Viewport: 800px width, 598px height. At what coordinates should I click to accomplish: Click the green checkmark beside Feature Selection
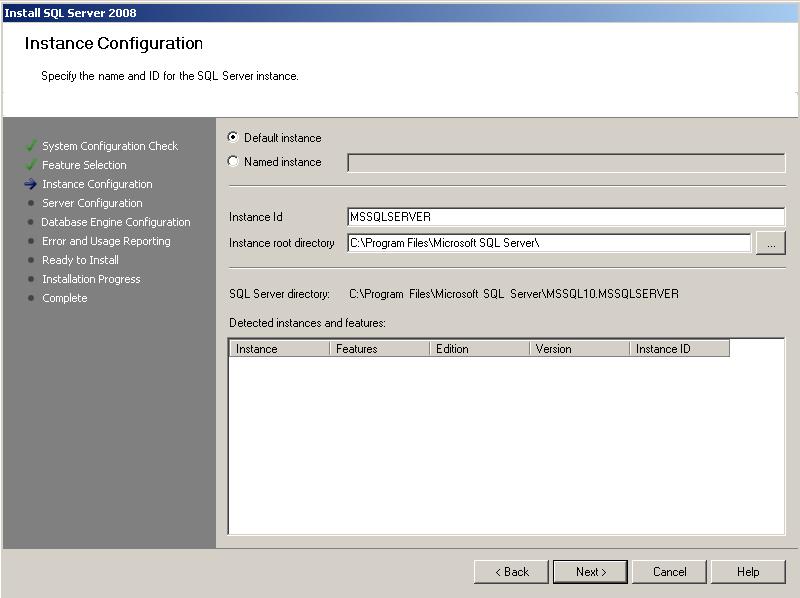click(x=31, y=165)
